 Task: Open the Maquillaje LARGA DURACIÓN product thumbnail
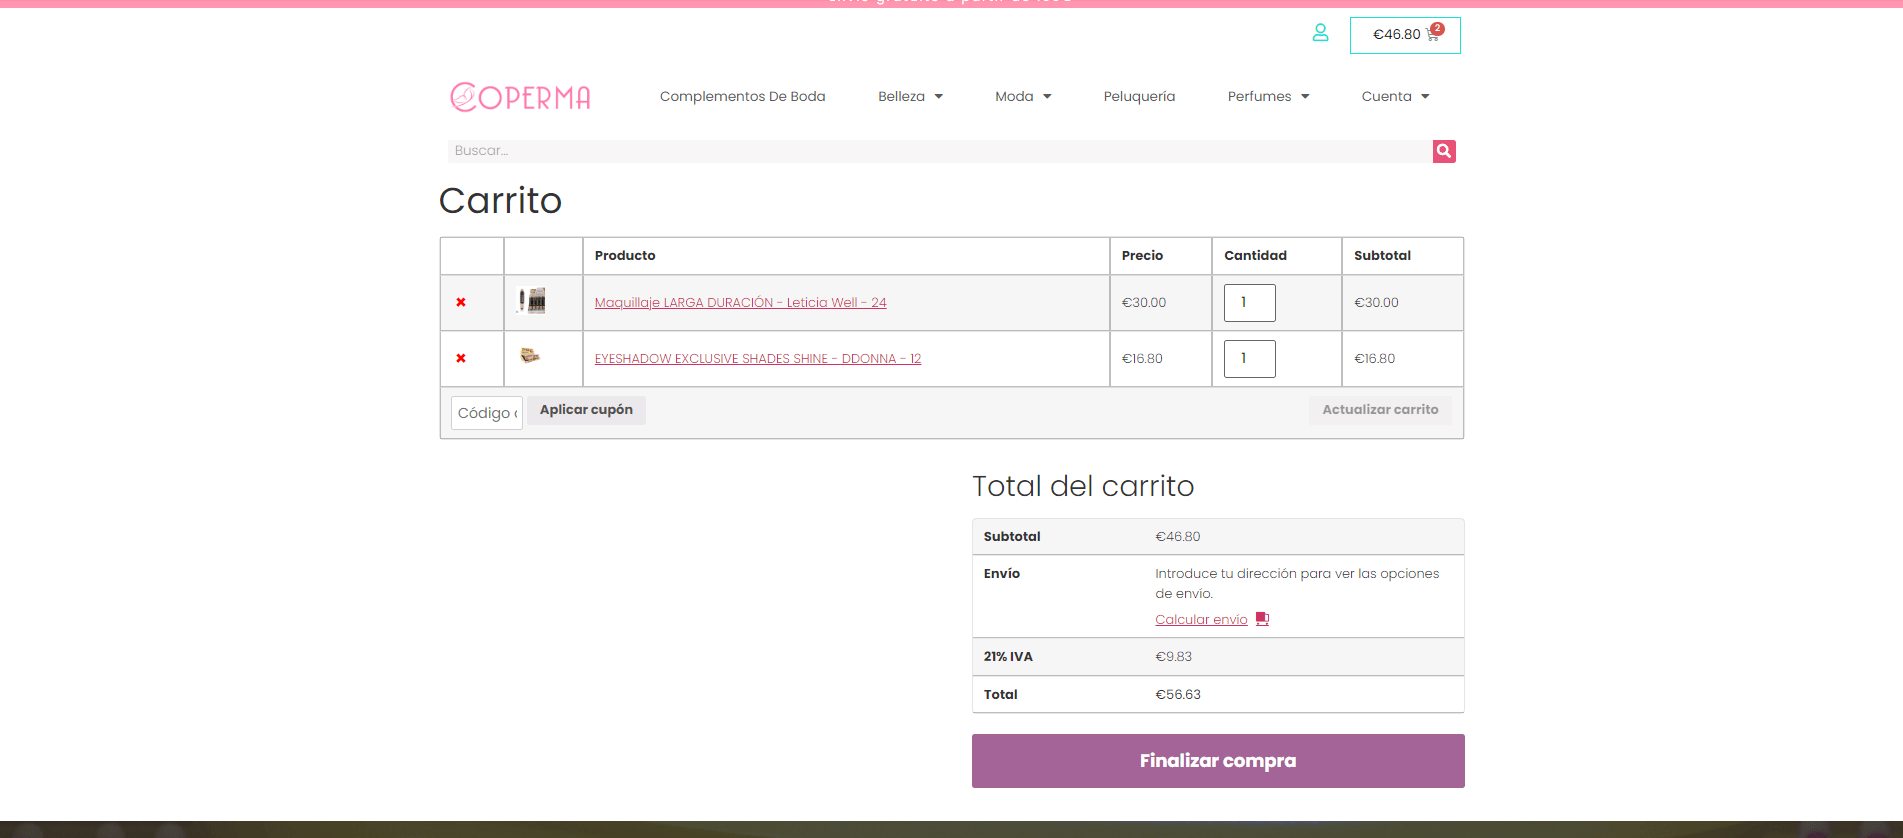tap(531, 300)
